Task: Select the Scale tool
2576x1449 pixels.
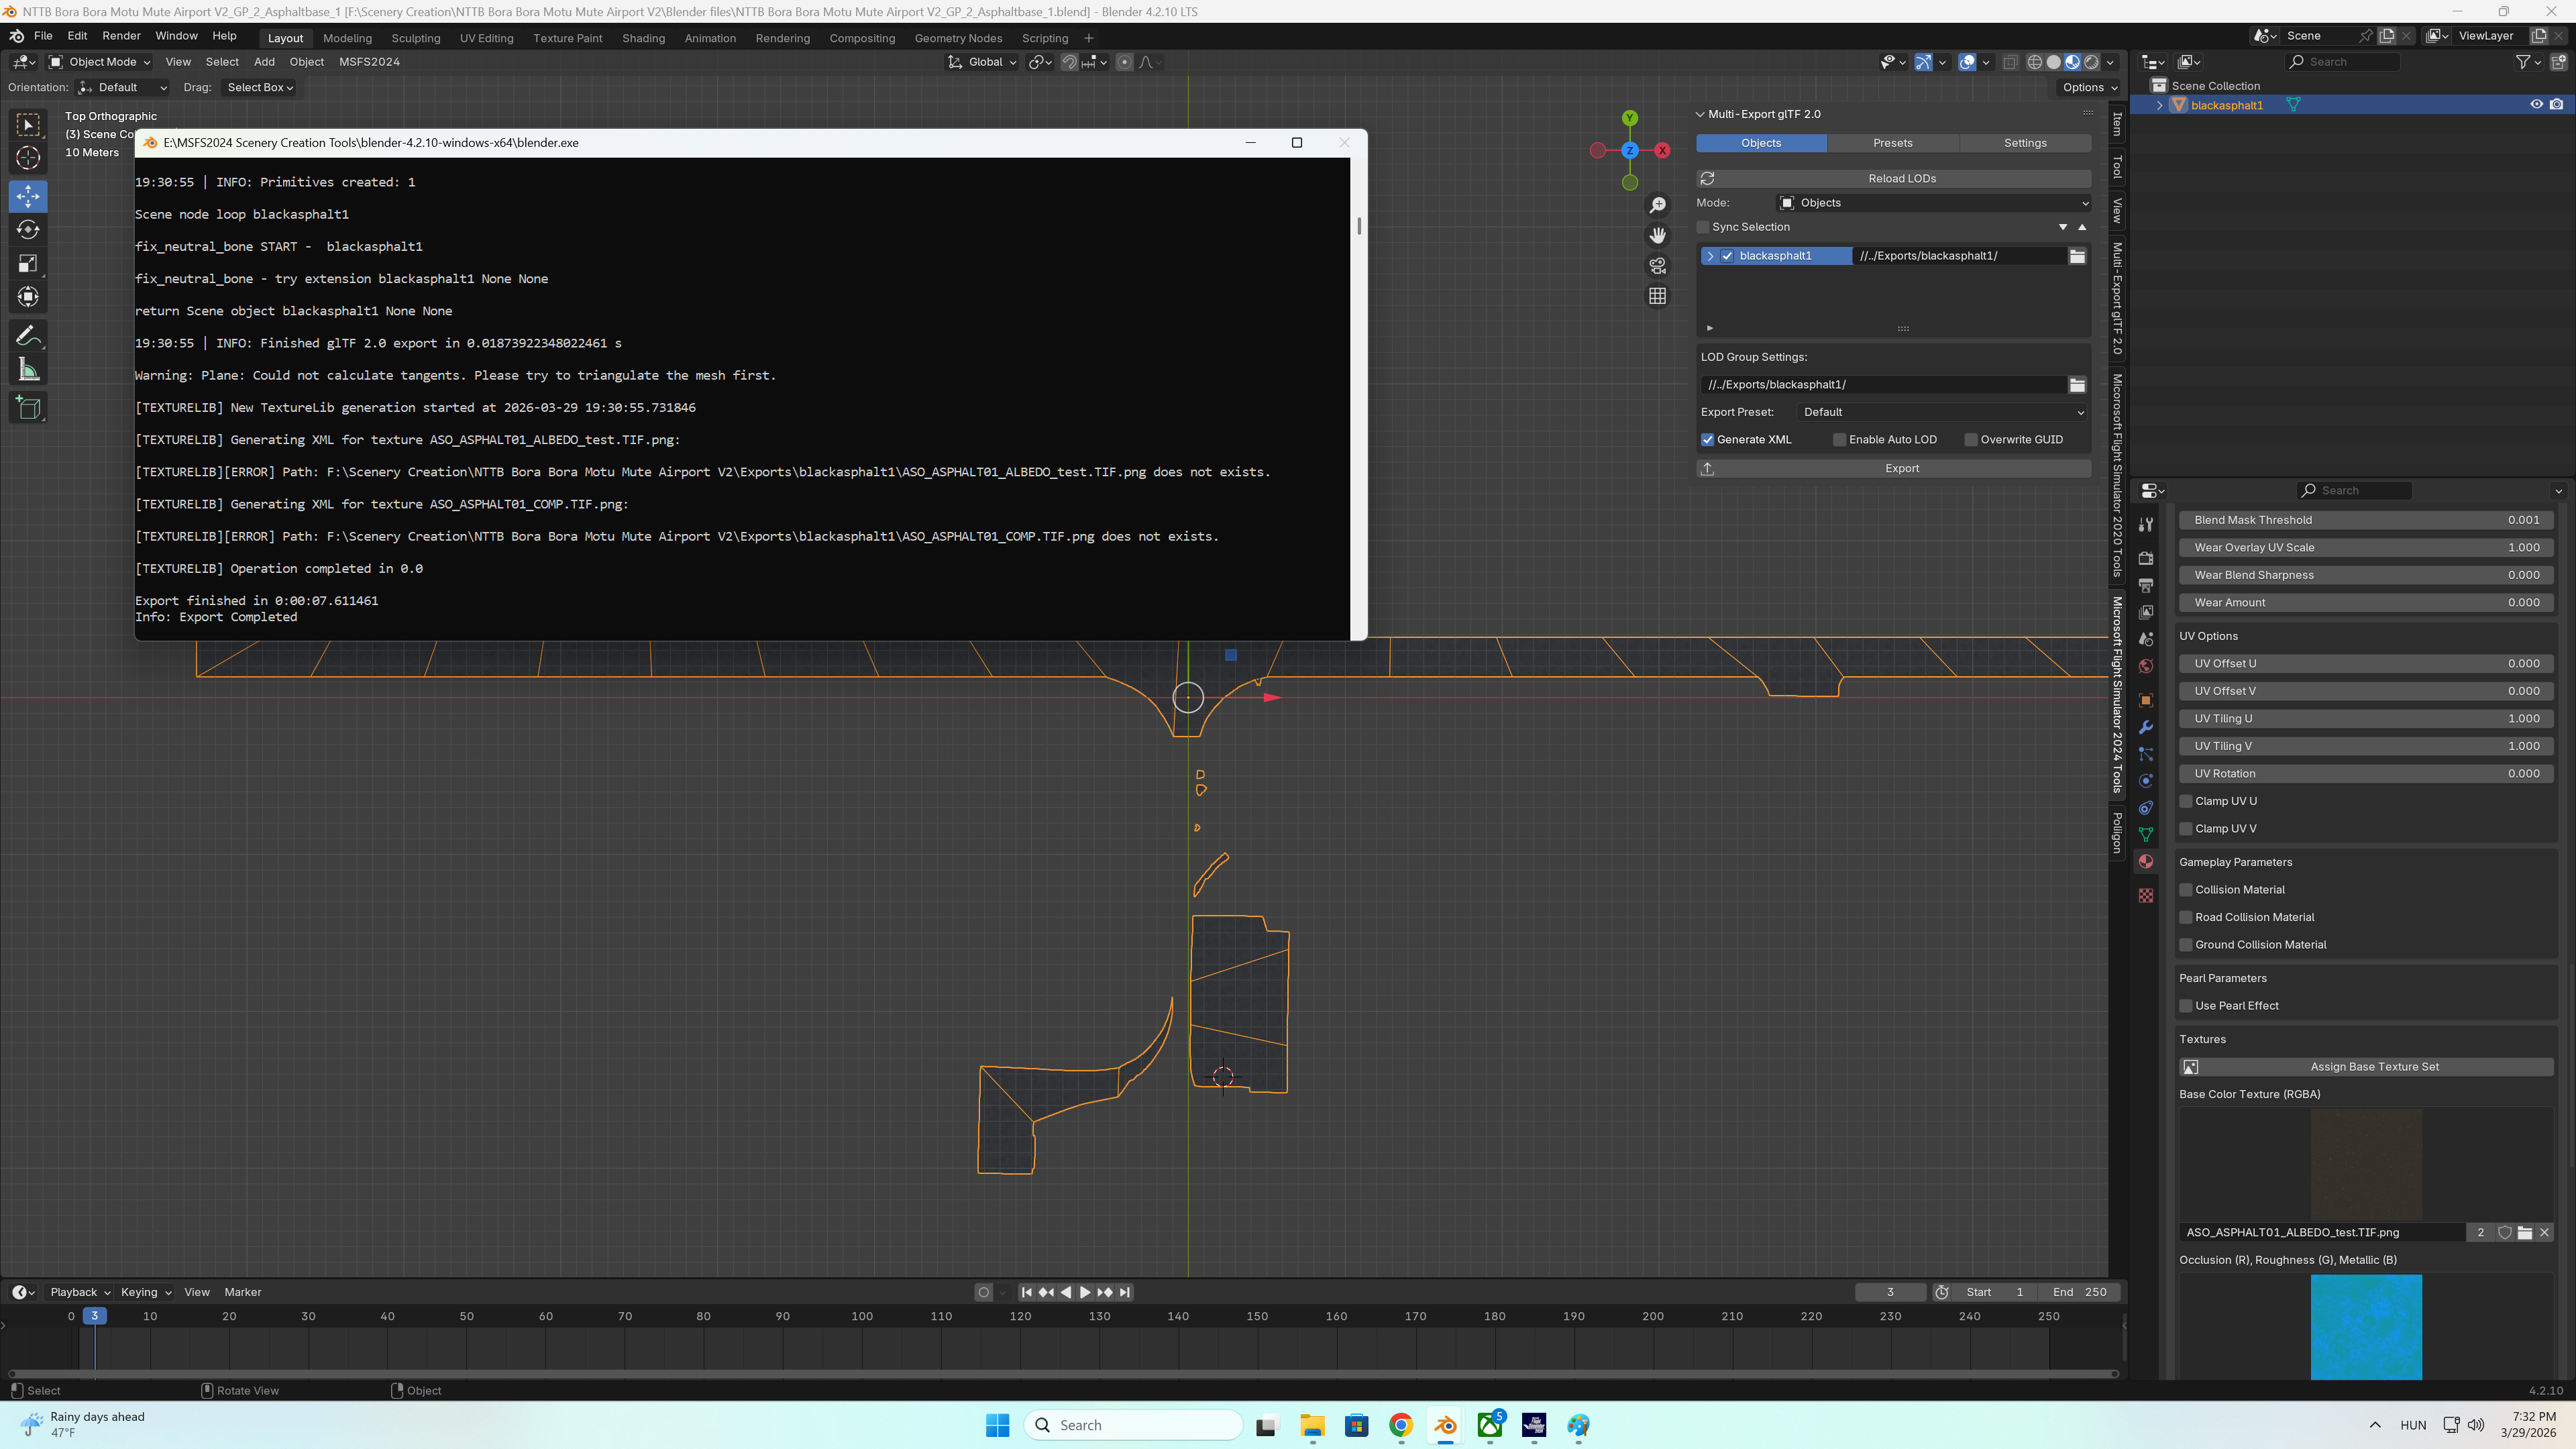Action: [x=28, y=263]
